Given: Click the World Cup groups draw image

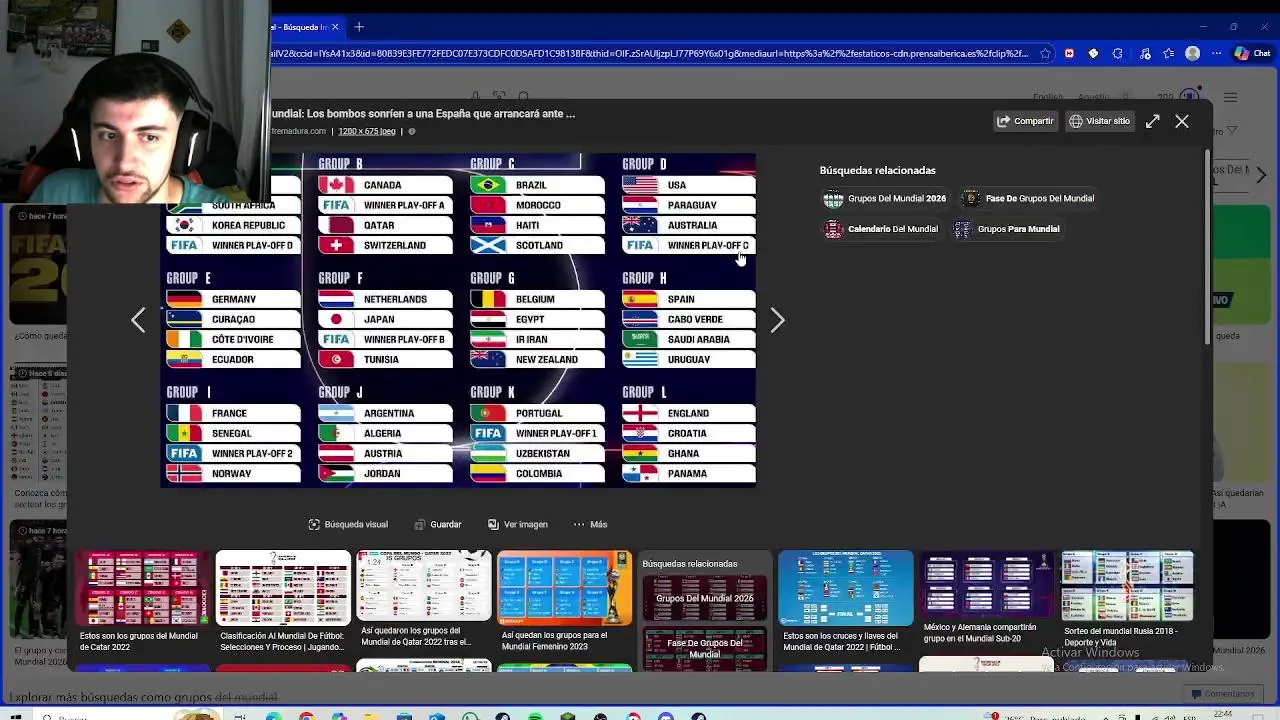Looking at the screenshot, I should [x=458, y=320].
